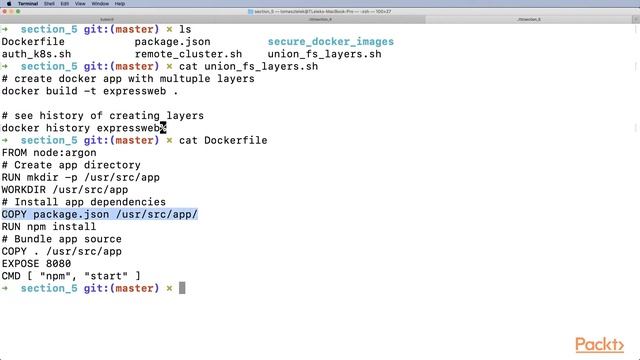Open the Terminal application menu
Screen dimensions: 640x360
click(x=28, y=4)
